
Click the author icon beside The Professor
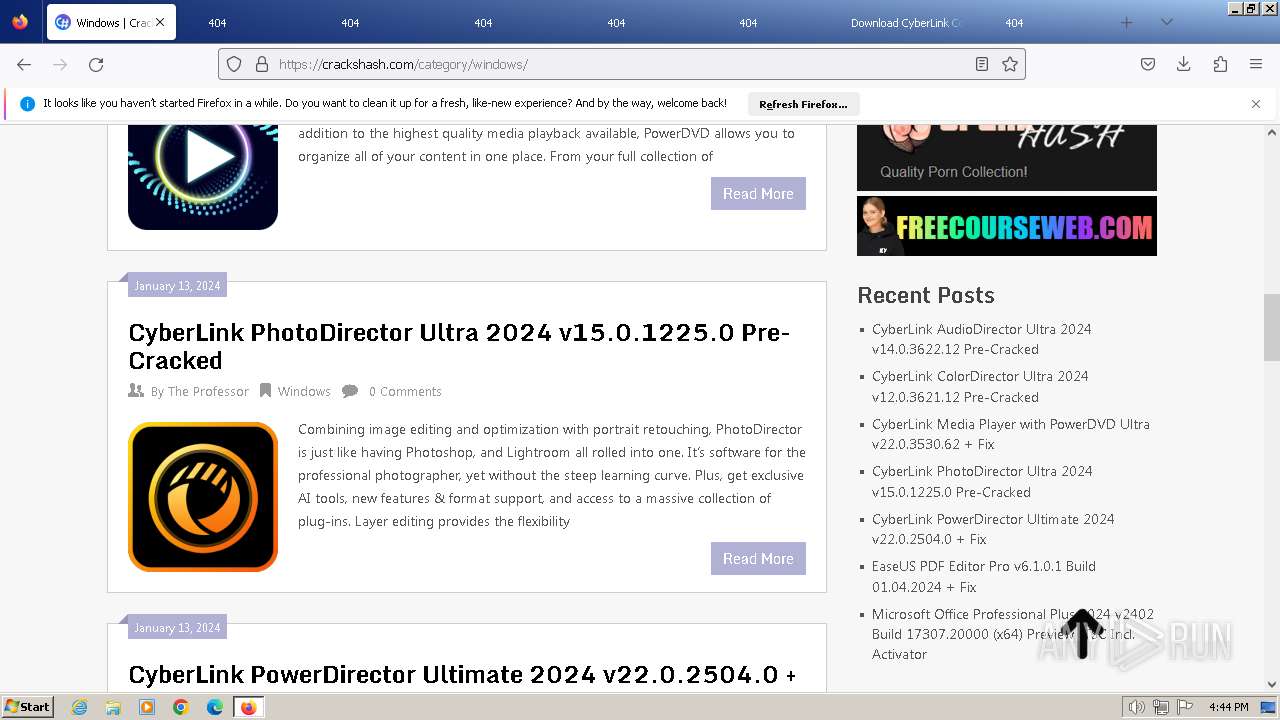pos(137,391)
